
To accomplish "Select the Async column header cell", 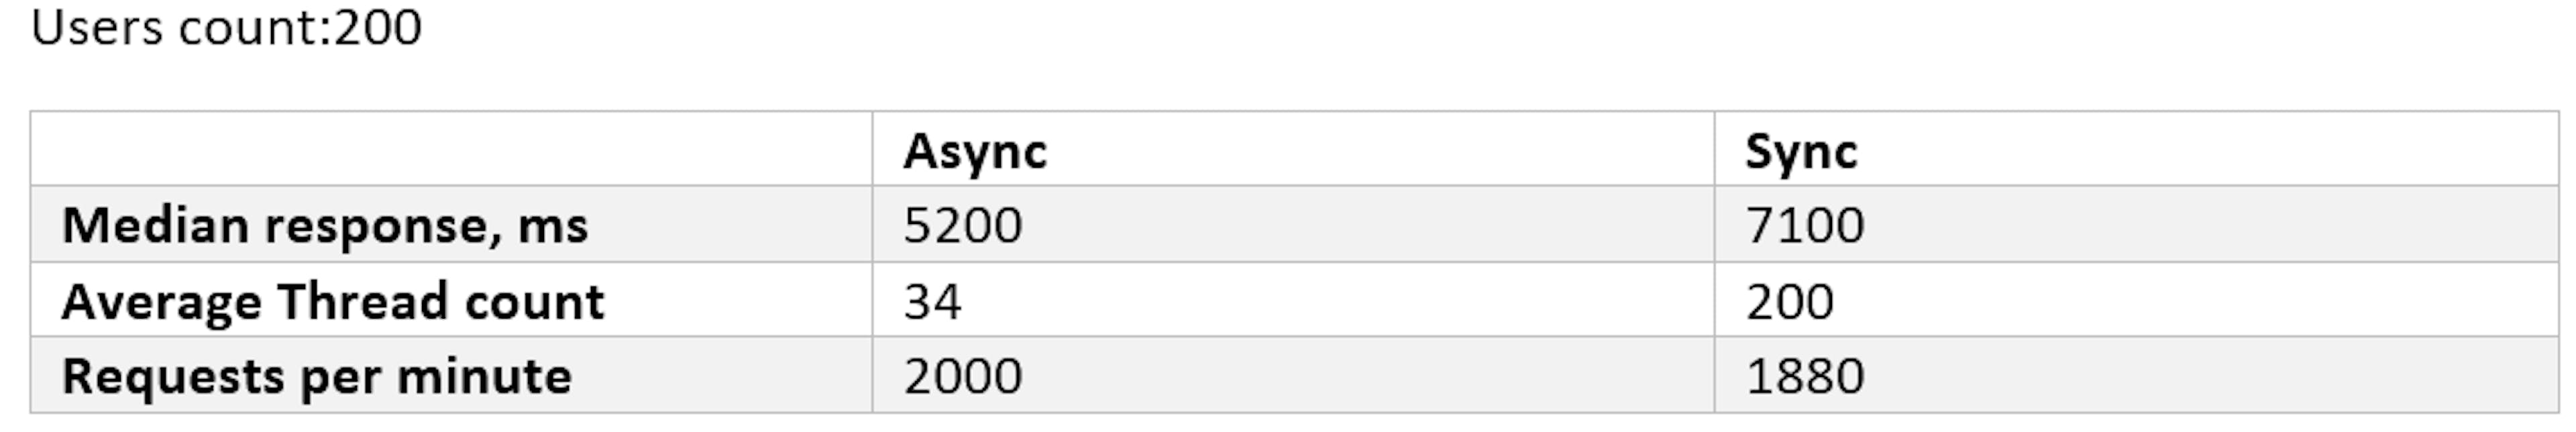I will 975,151.
